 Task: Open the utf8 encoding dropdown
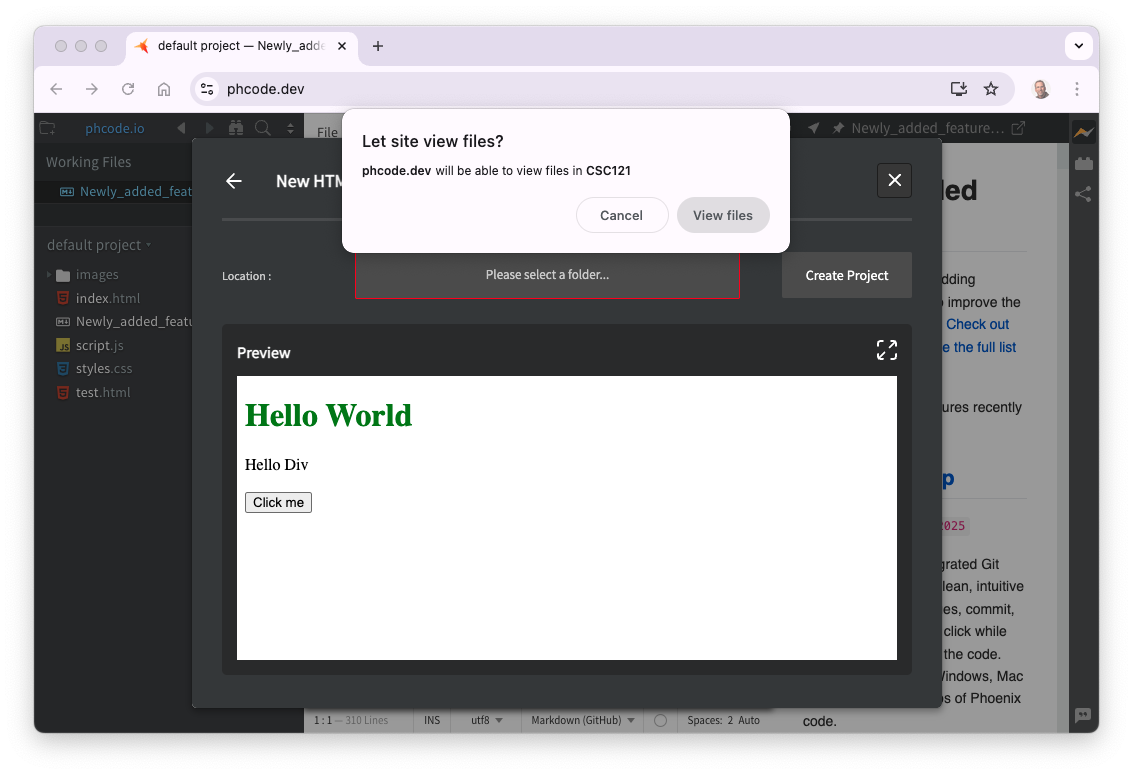click(485, 720)
